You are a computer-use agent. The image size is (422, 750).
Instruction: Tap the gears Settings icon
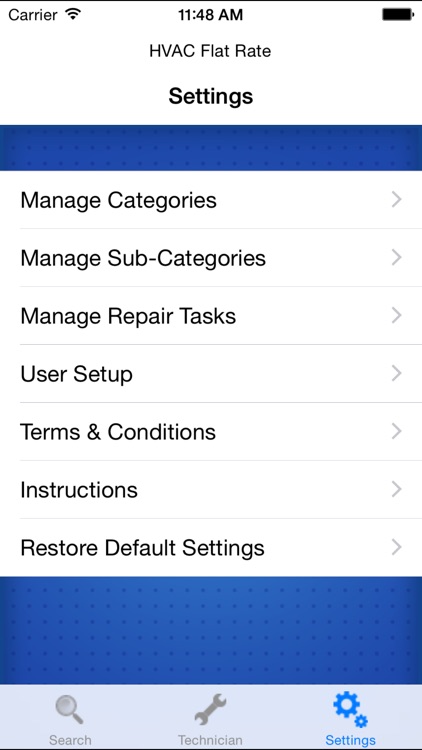click(x=350, y=710)
